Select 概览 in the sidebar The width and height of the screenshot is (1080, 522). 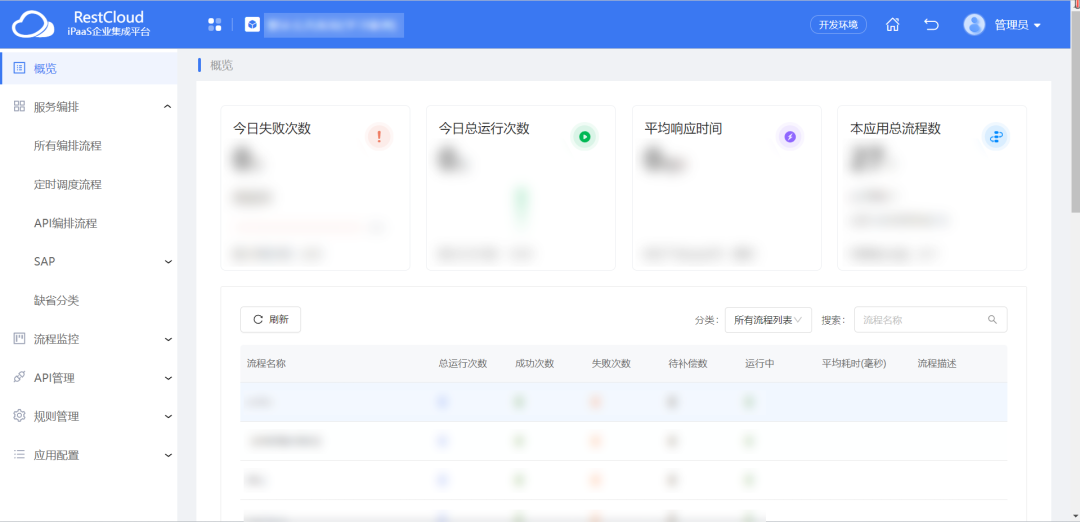click(46, 69)
